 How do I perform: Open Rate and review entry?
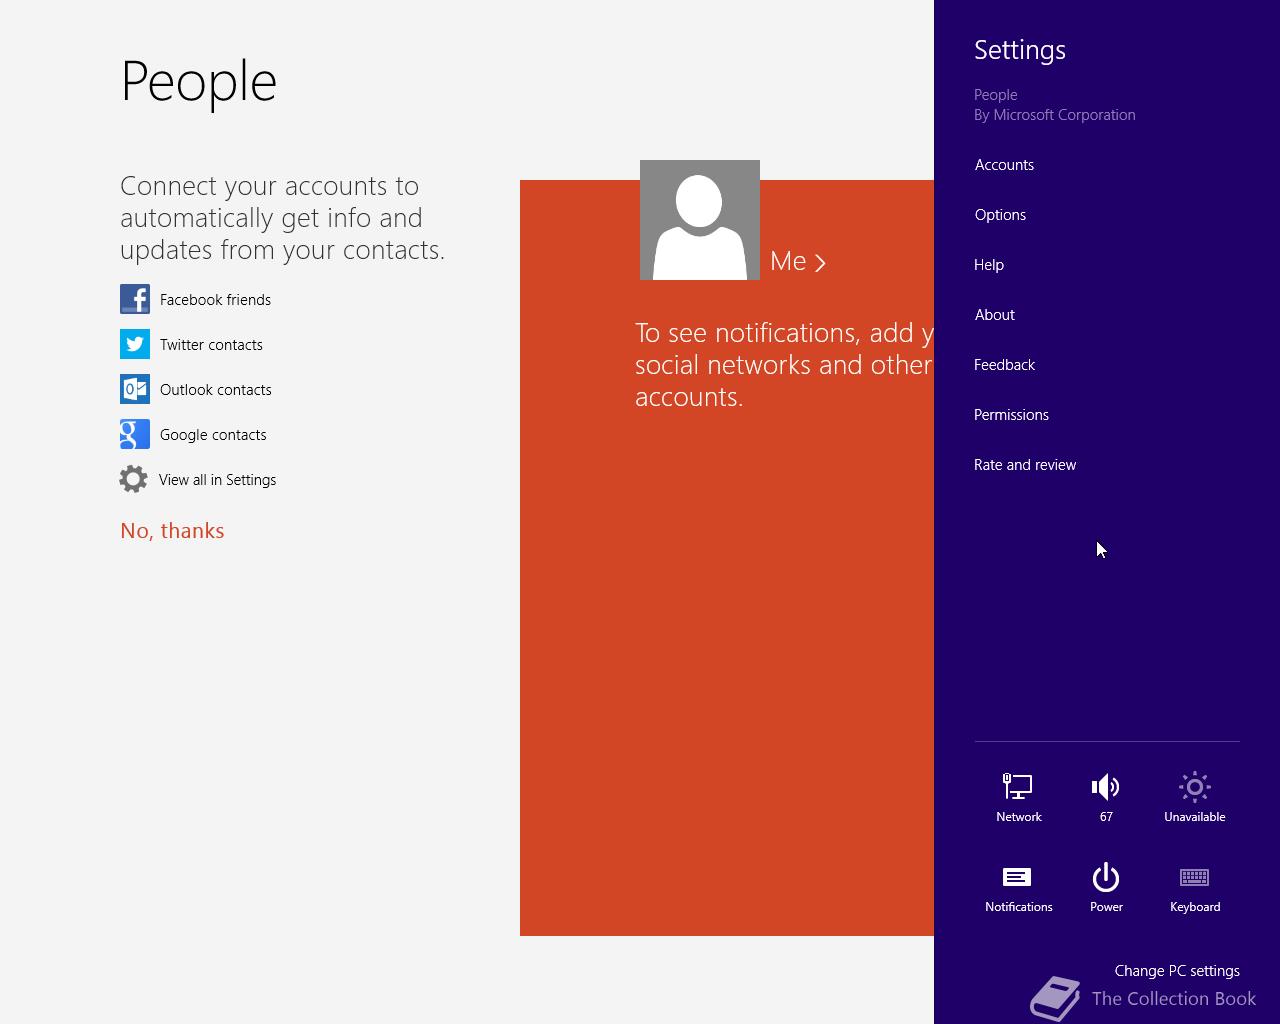tap(1025, 465)
